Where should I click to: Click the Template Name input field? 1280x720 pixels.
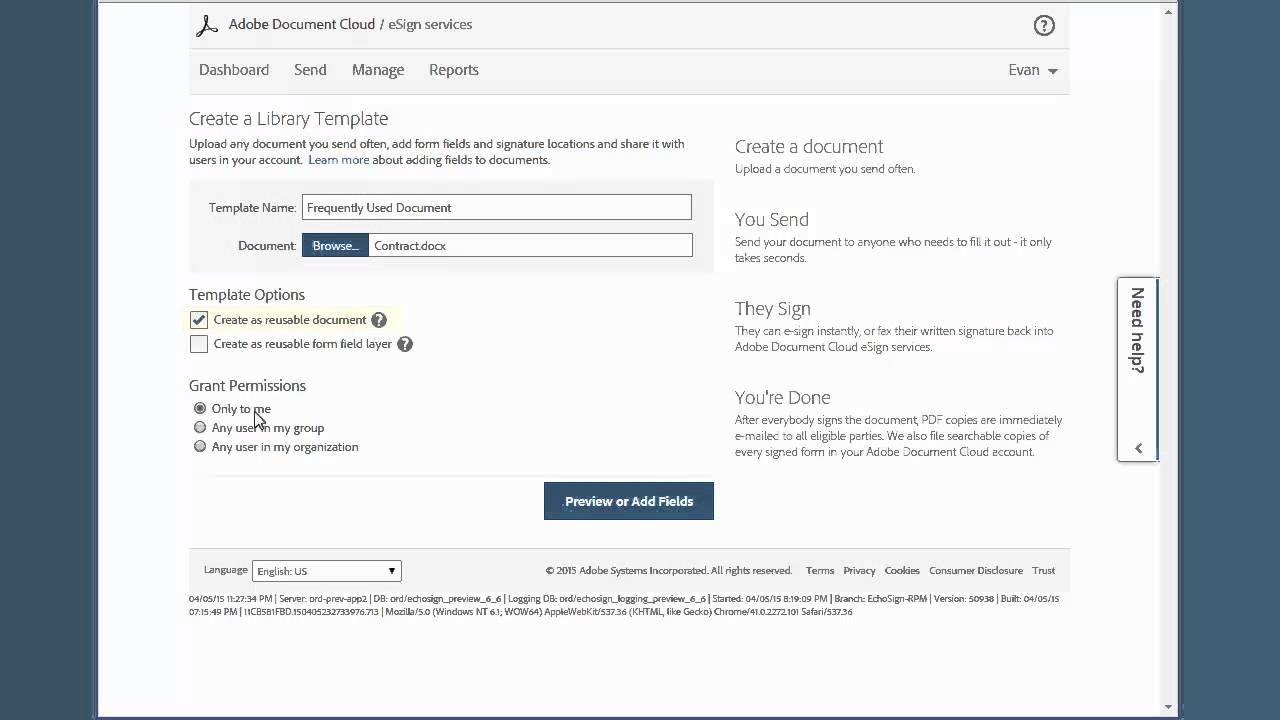(497, 207)
